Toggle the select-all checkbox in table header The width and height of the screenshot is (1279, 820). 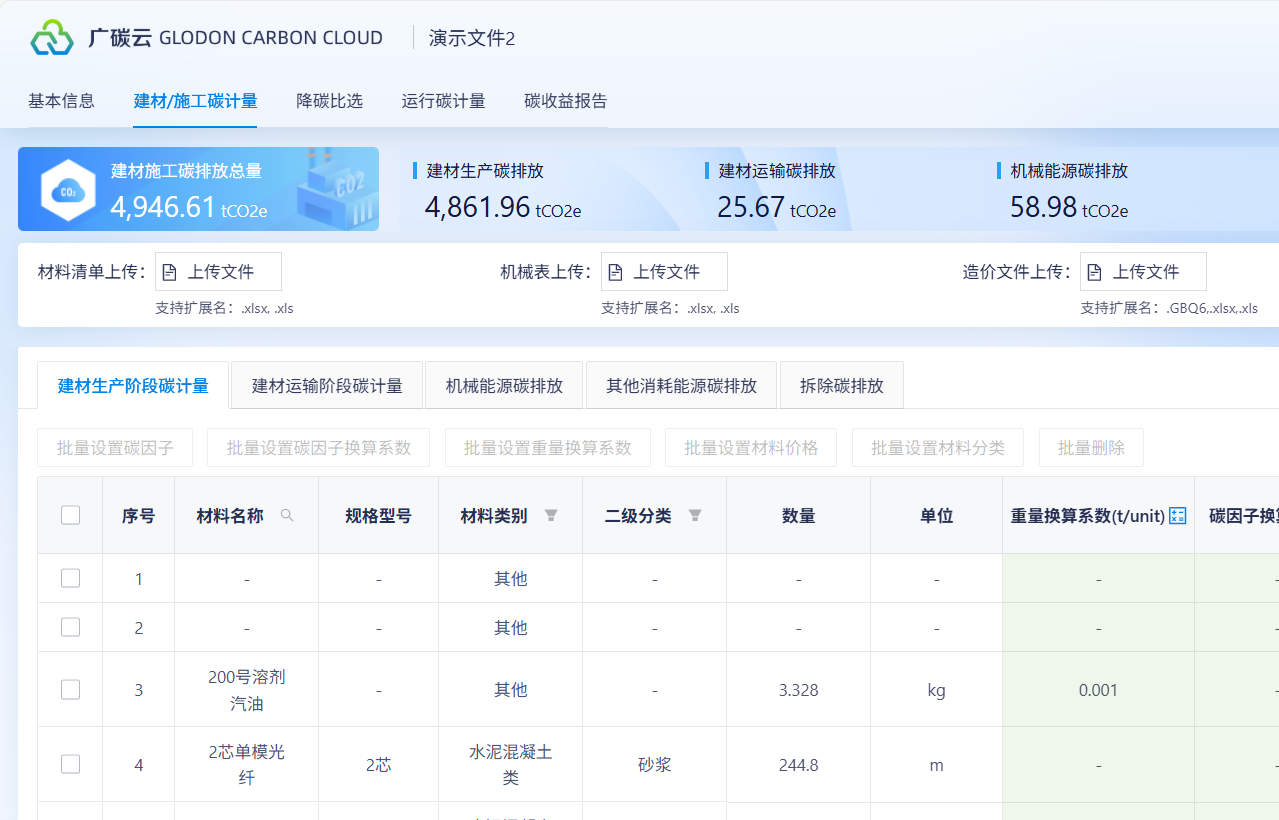(70, 515)
